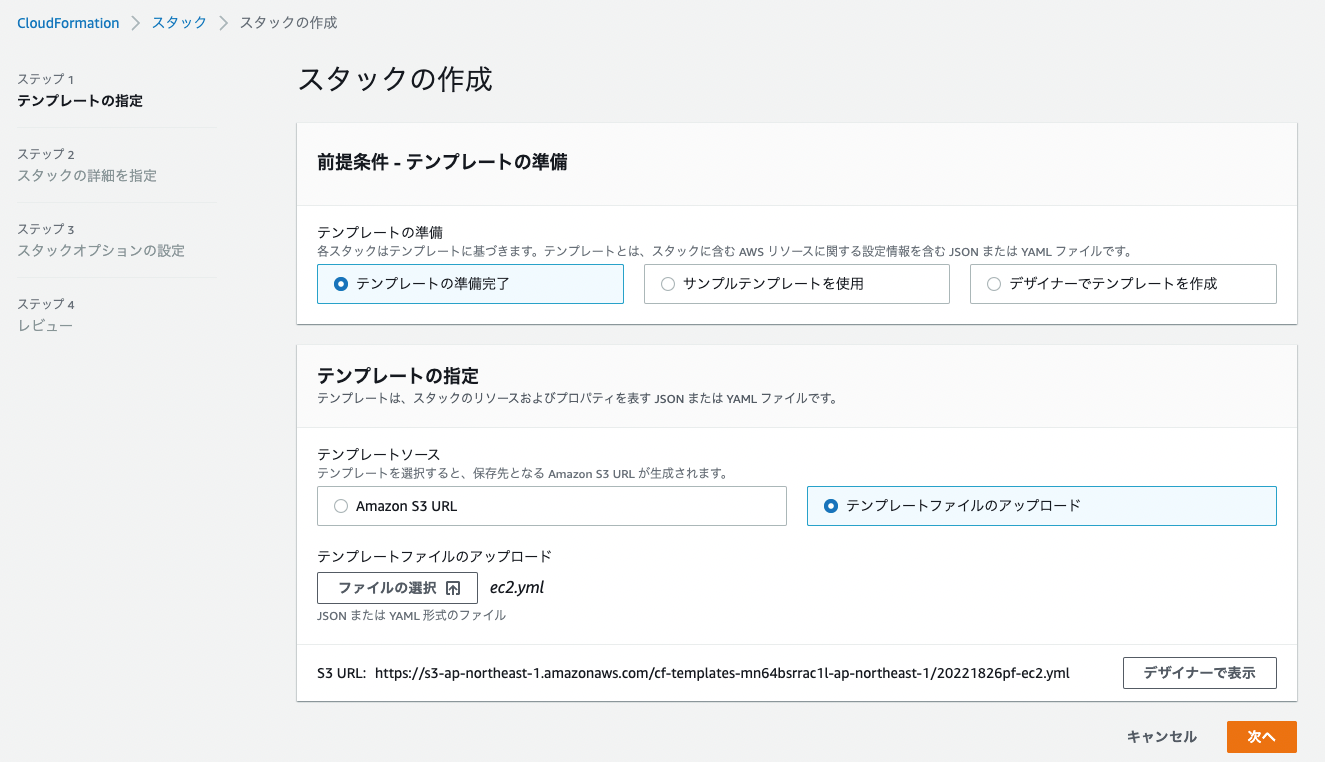
Task: Click the キャンセル button
Action: (1161, 737)
